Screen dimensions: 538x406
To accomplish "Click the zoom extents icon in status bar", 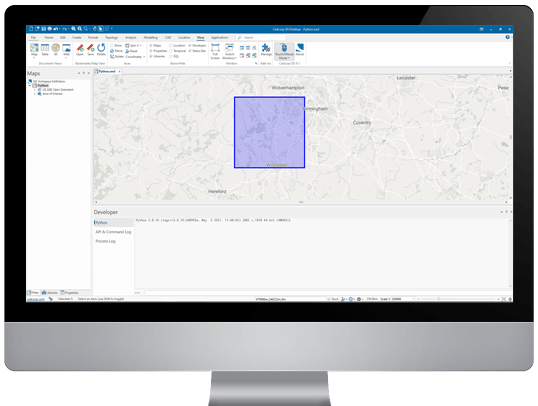I will pyautogui.click(x=504, y=299).
